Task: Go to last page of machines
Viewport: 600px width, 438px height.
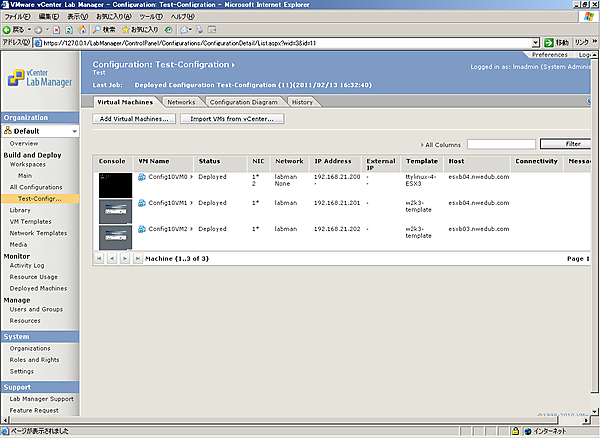Action: (137, 258)
